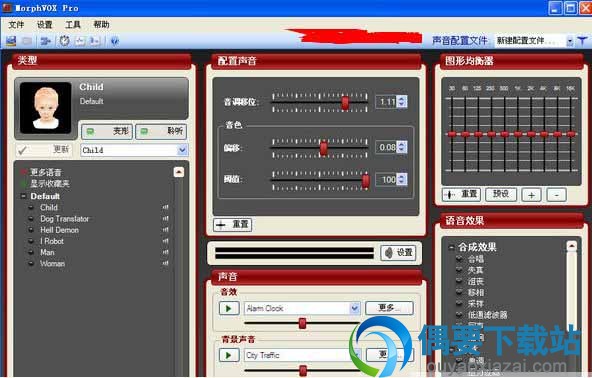Click the red 更多语音 get-more-voices icon
Screen dimensions: 592x378
pyautogui.click(x=24, y=172)
